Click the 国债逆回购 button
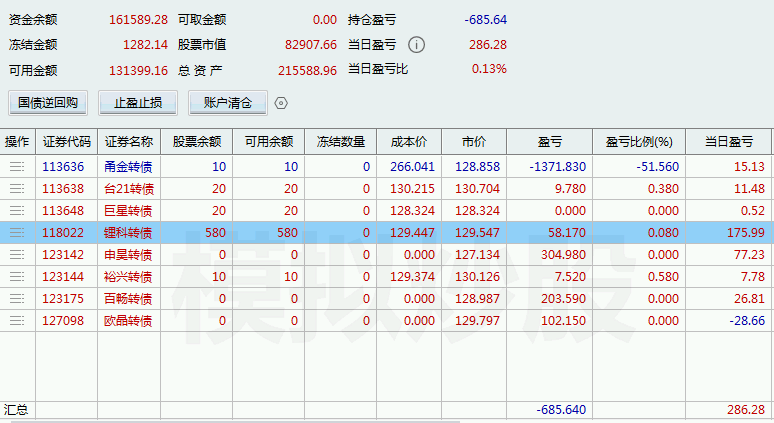 click(x=48, y=102)
